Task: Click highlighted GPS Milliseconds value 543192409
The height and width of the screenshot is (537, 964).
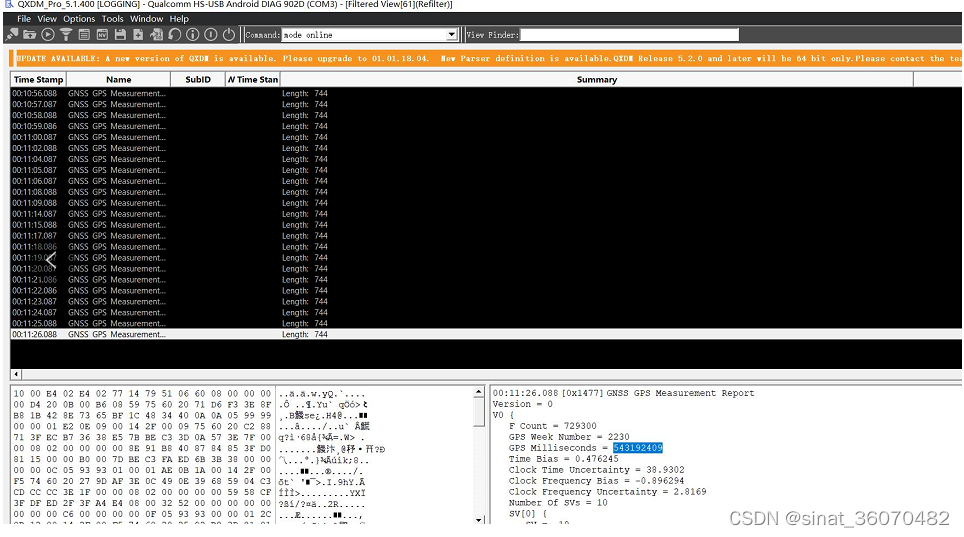Action: click(x=638, y=448)
